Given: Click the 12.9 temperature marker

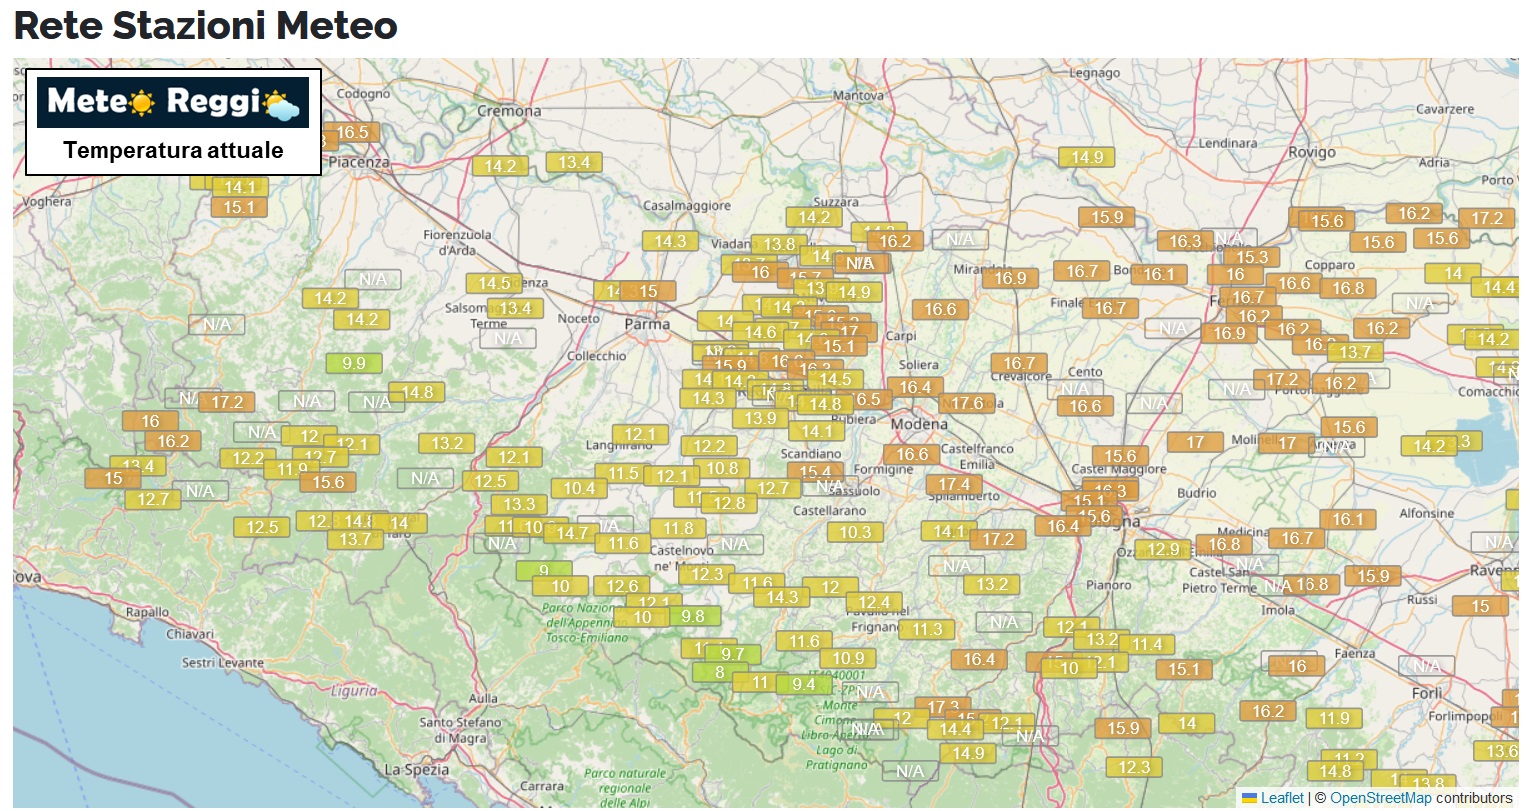Looking at the screenshot, I should [1163, 550].
